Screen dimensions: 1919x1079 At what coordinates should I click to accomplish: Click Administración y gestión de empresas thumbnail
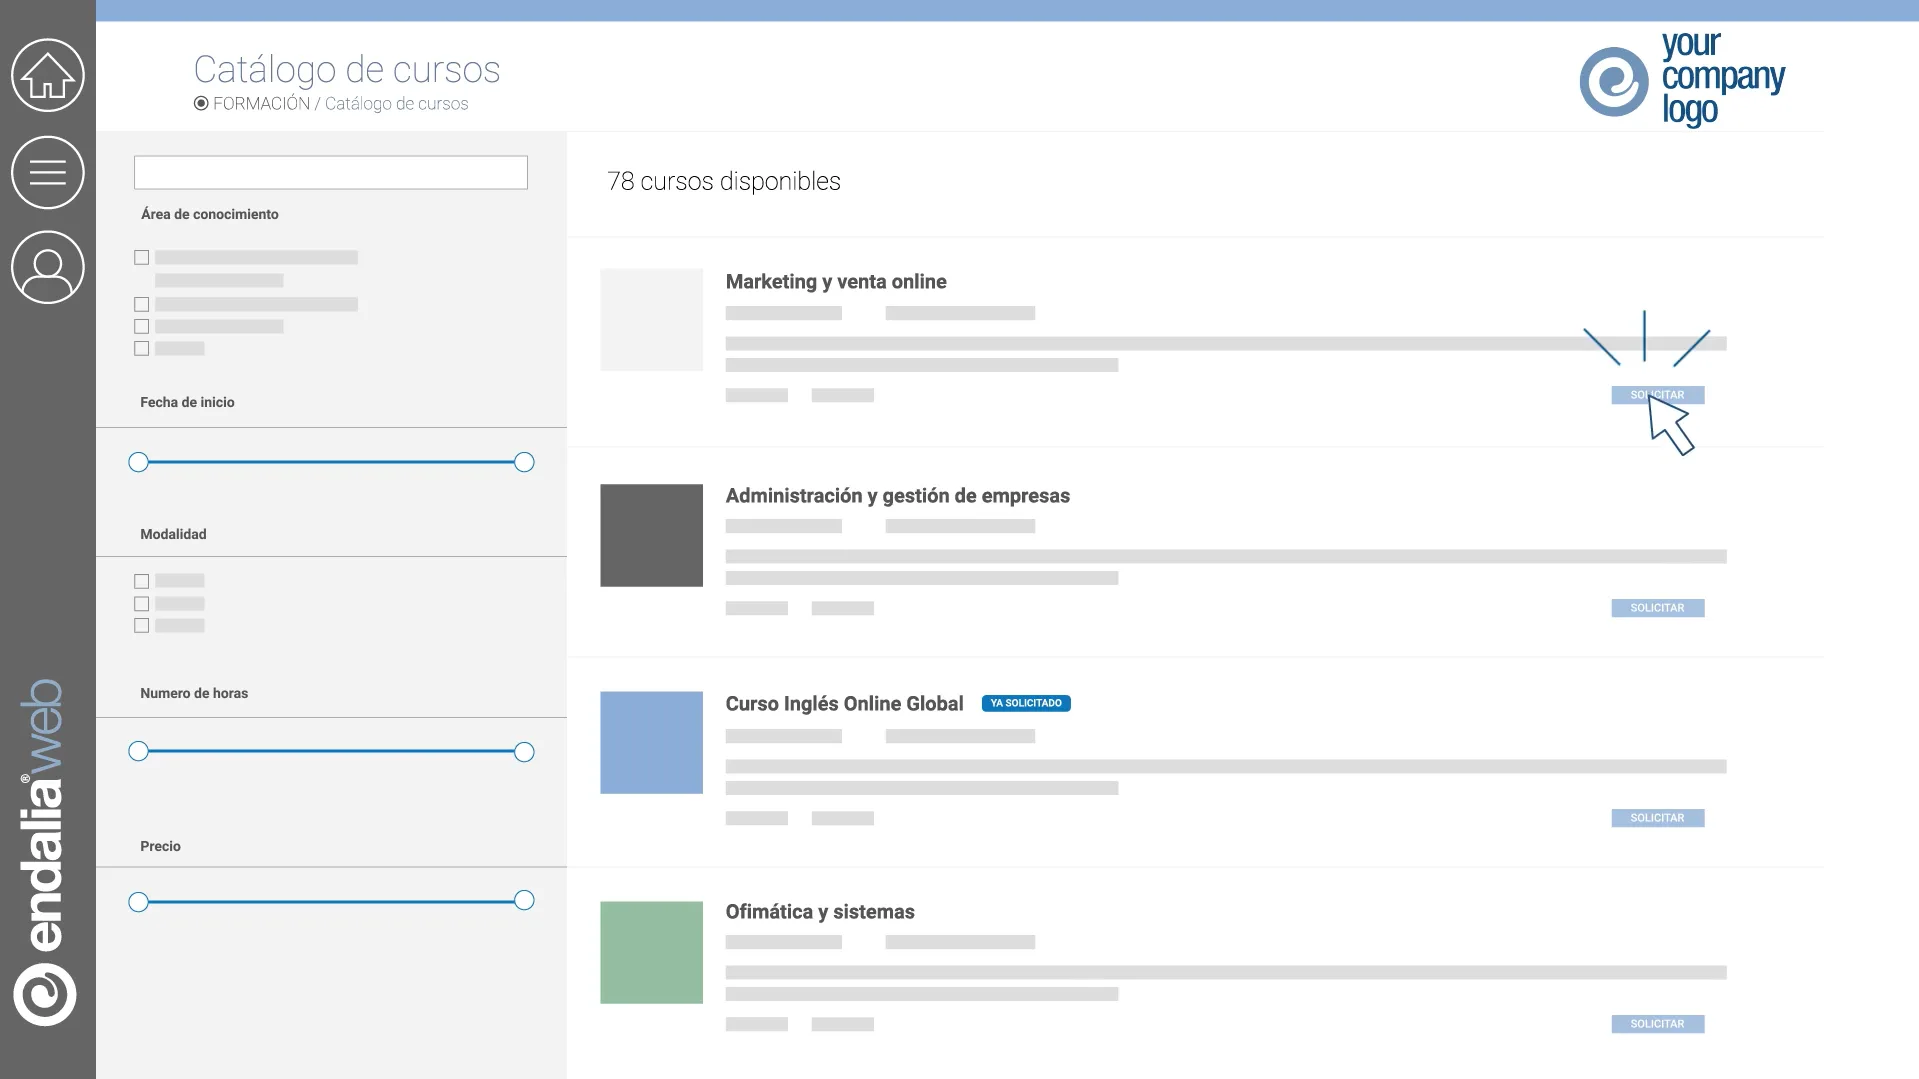[652, 536]
